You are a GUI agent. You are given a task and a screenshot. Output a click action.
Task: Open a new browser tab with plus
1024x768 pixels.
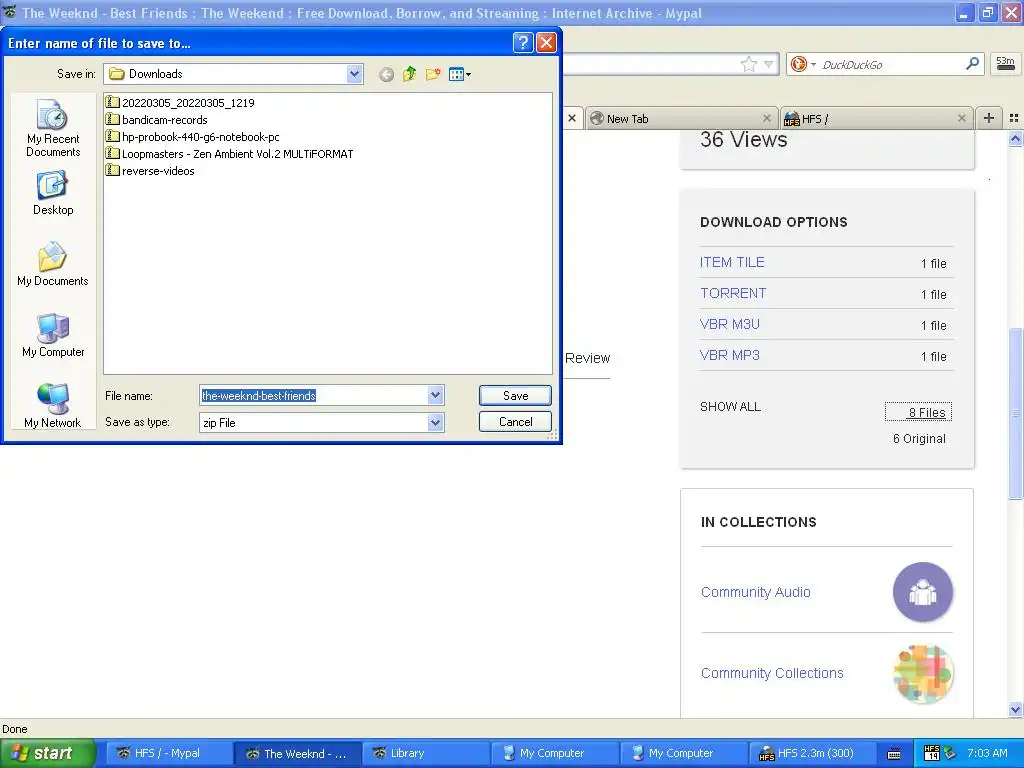989,118
